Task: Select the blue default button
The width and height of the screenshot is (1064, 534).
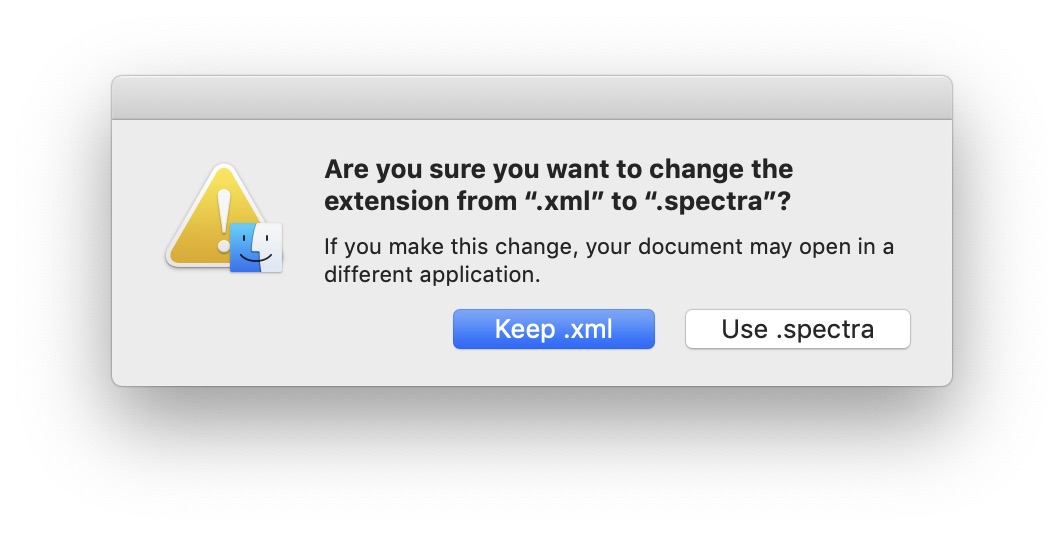Action: click(553, 329)
